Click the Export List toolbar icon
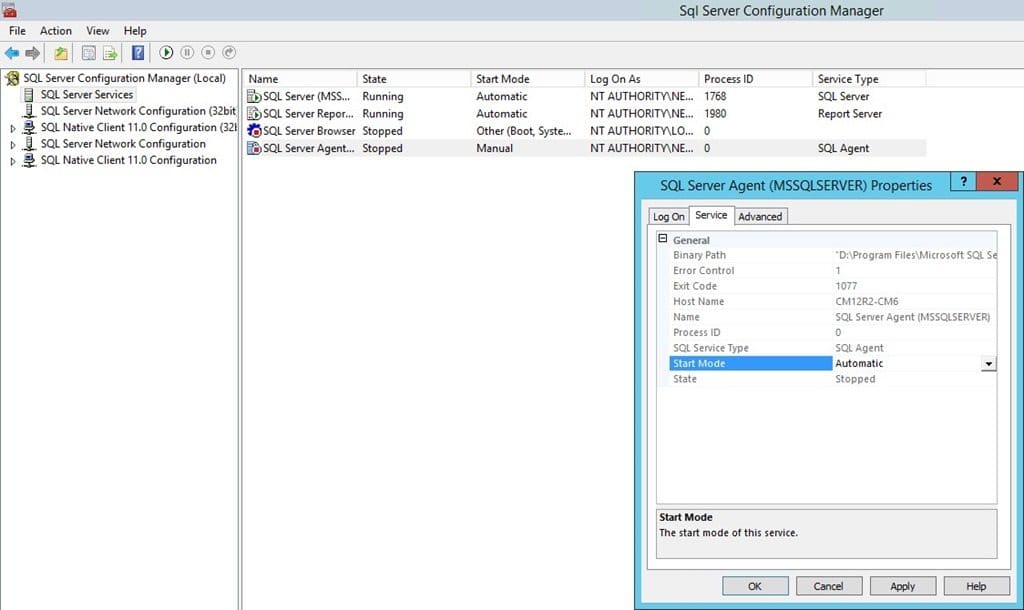The height and width of the screenshot is (610, 1024). tap(110, 53)
